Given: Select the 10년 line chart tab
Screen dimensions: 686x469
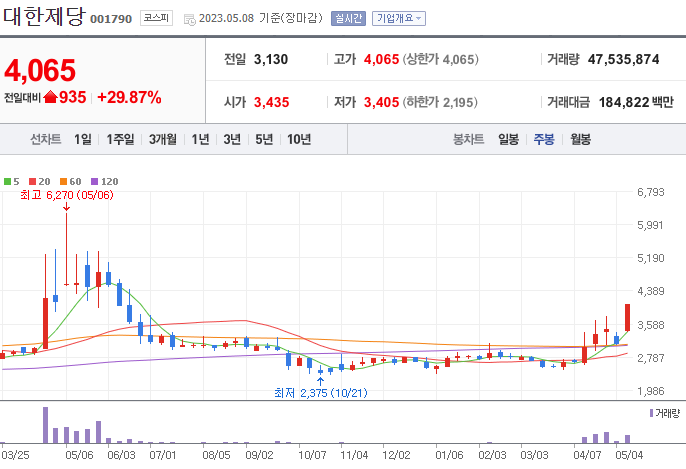Looking at the screenshot, I should [x=299, y=139].
